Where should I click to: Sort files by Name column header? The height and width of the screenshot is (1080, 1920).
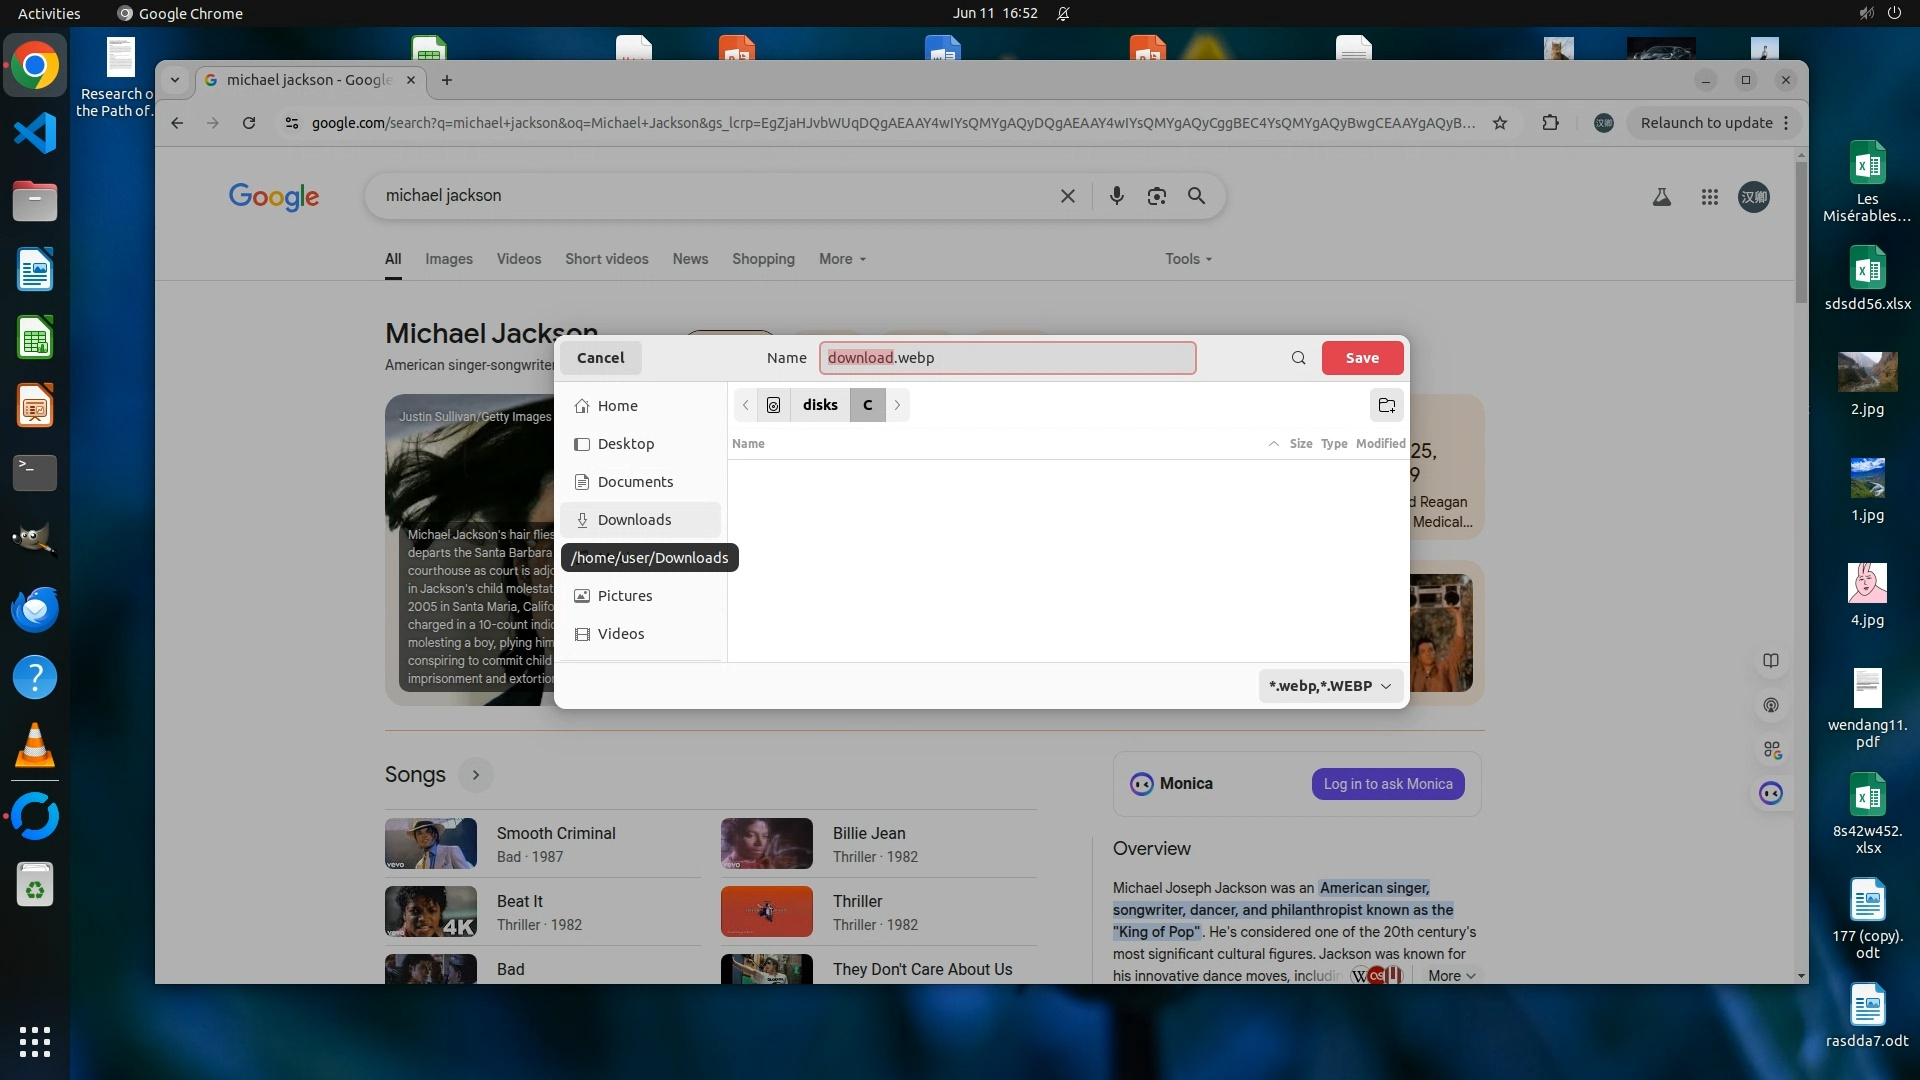pos(748,444)
